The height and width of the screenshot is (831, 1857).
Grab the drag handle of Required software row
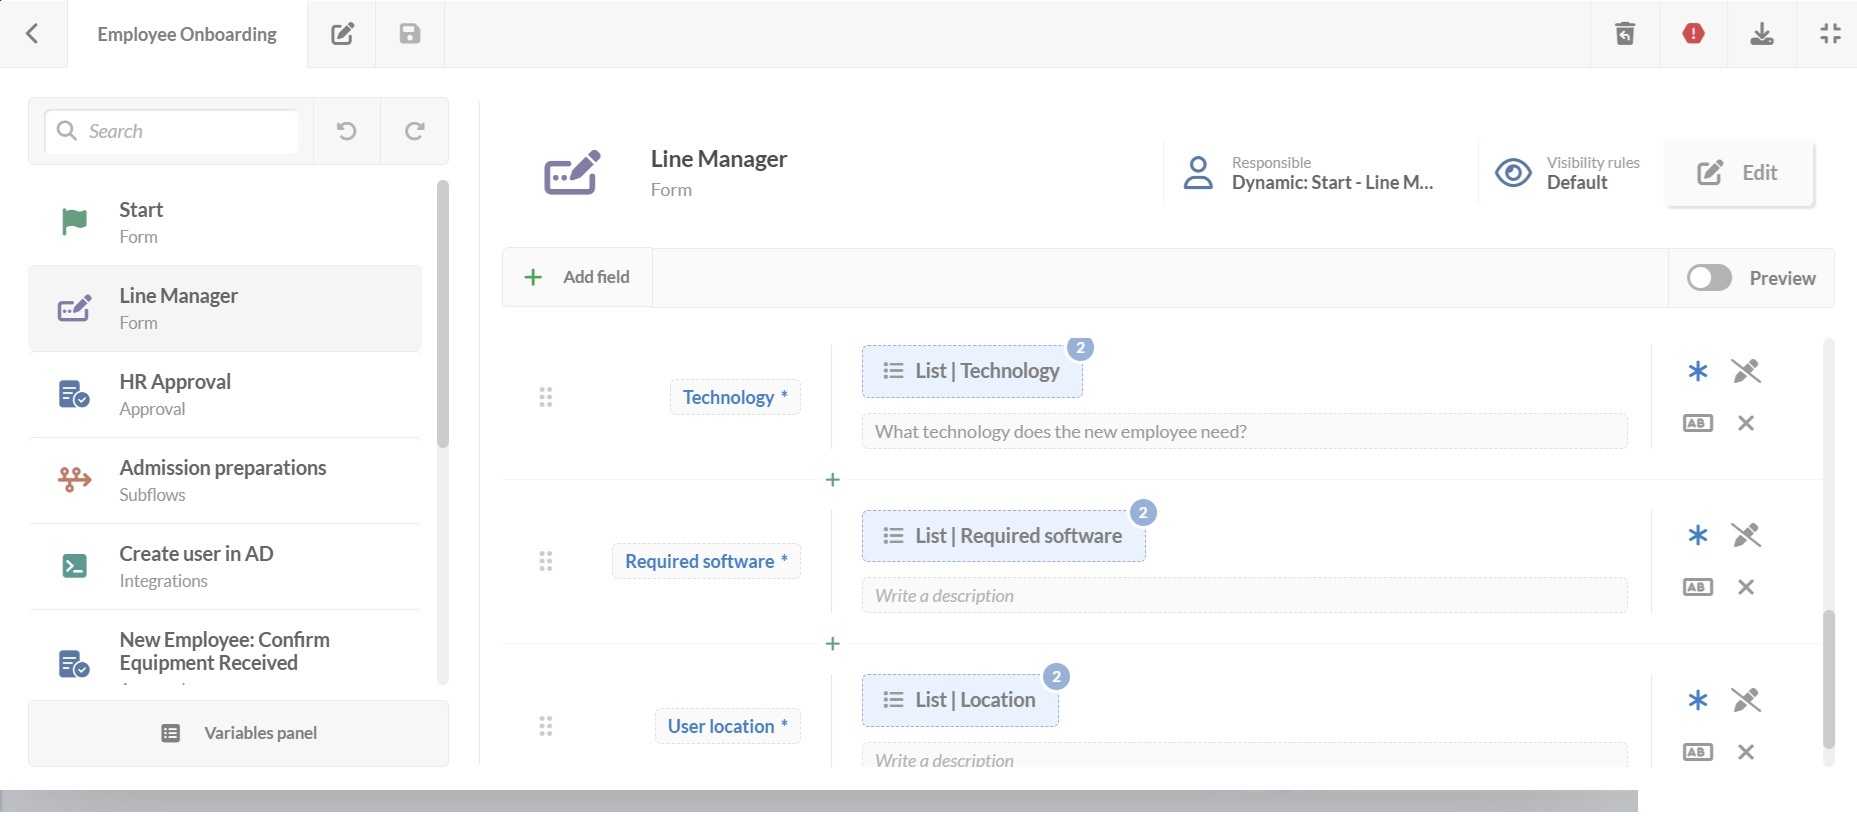(x=546, y=561)
